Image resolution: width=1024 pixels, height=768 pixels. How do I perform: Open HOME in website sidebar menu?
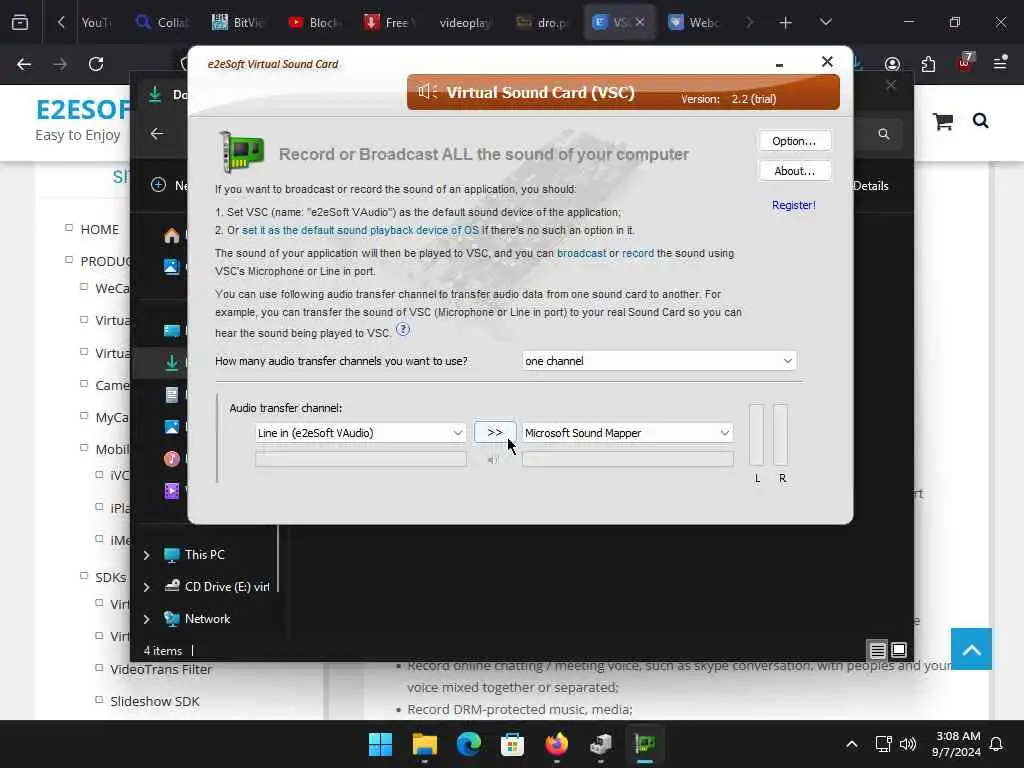pyautogui.click(x=99, y=229)
